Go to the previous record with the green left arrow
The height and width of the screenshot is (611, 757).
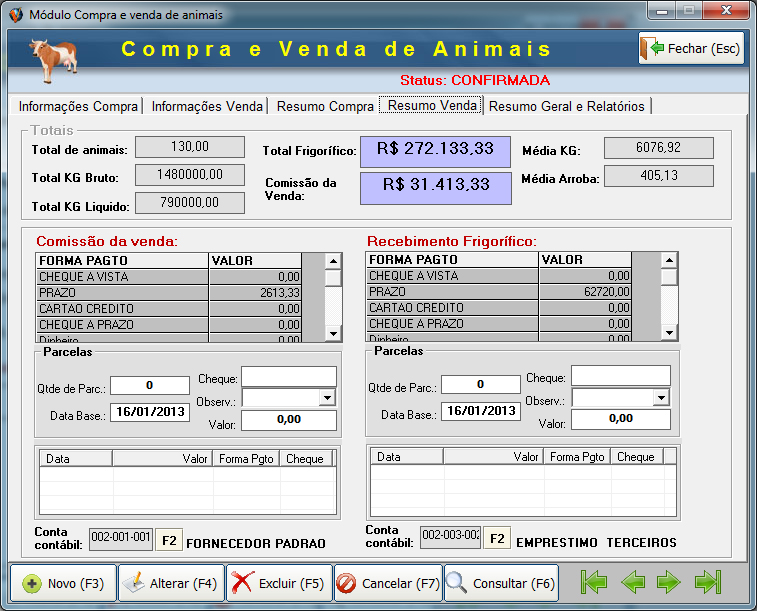[633, 582]
